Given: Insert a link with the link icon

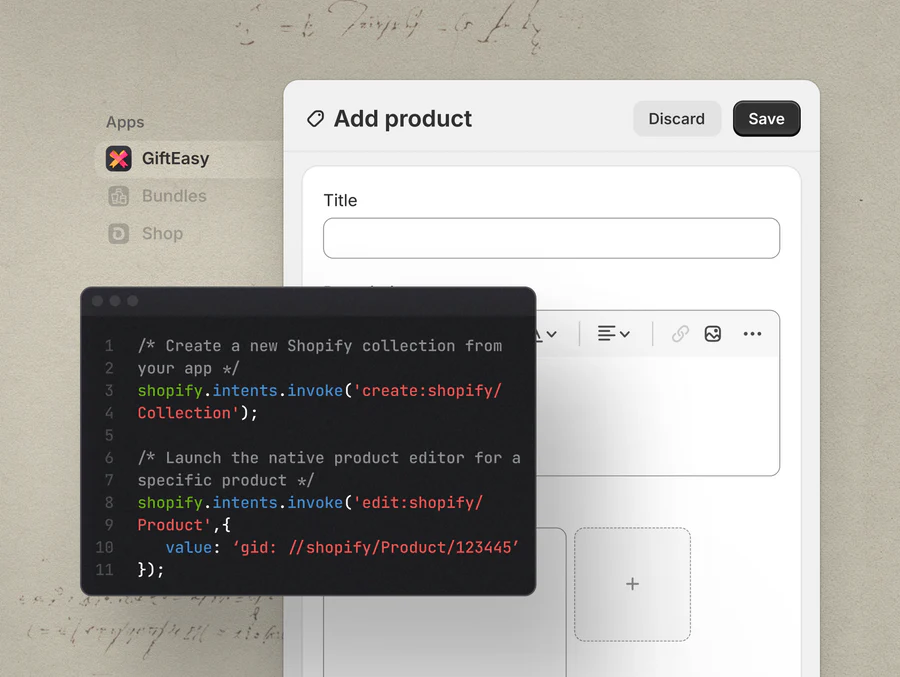Looking at the screenshot, I should pyautogui.click(x=680, y=334).
